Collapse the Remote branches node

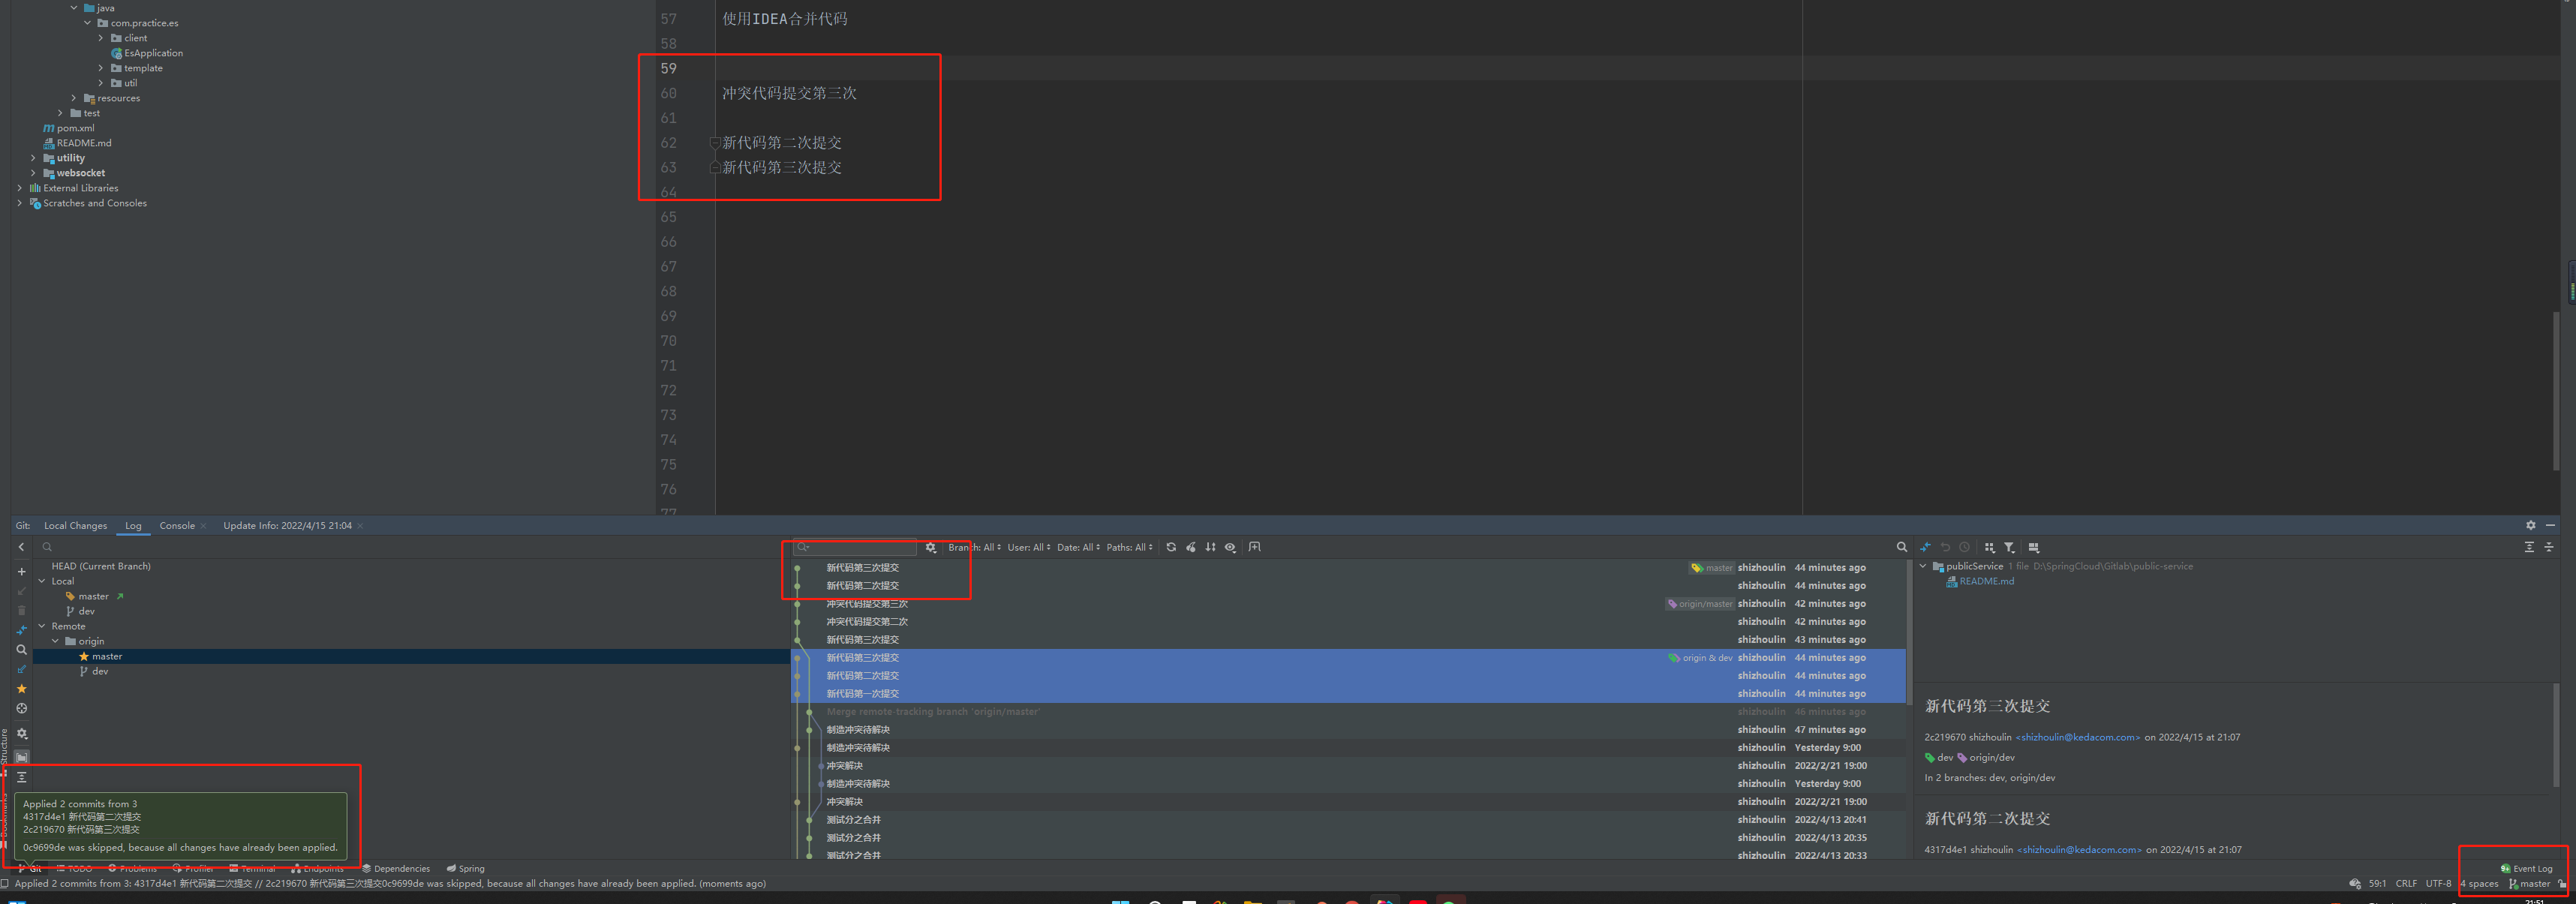pos(42,626)
